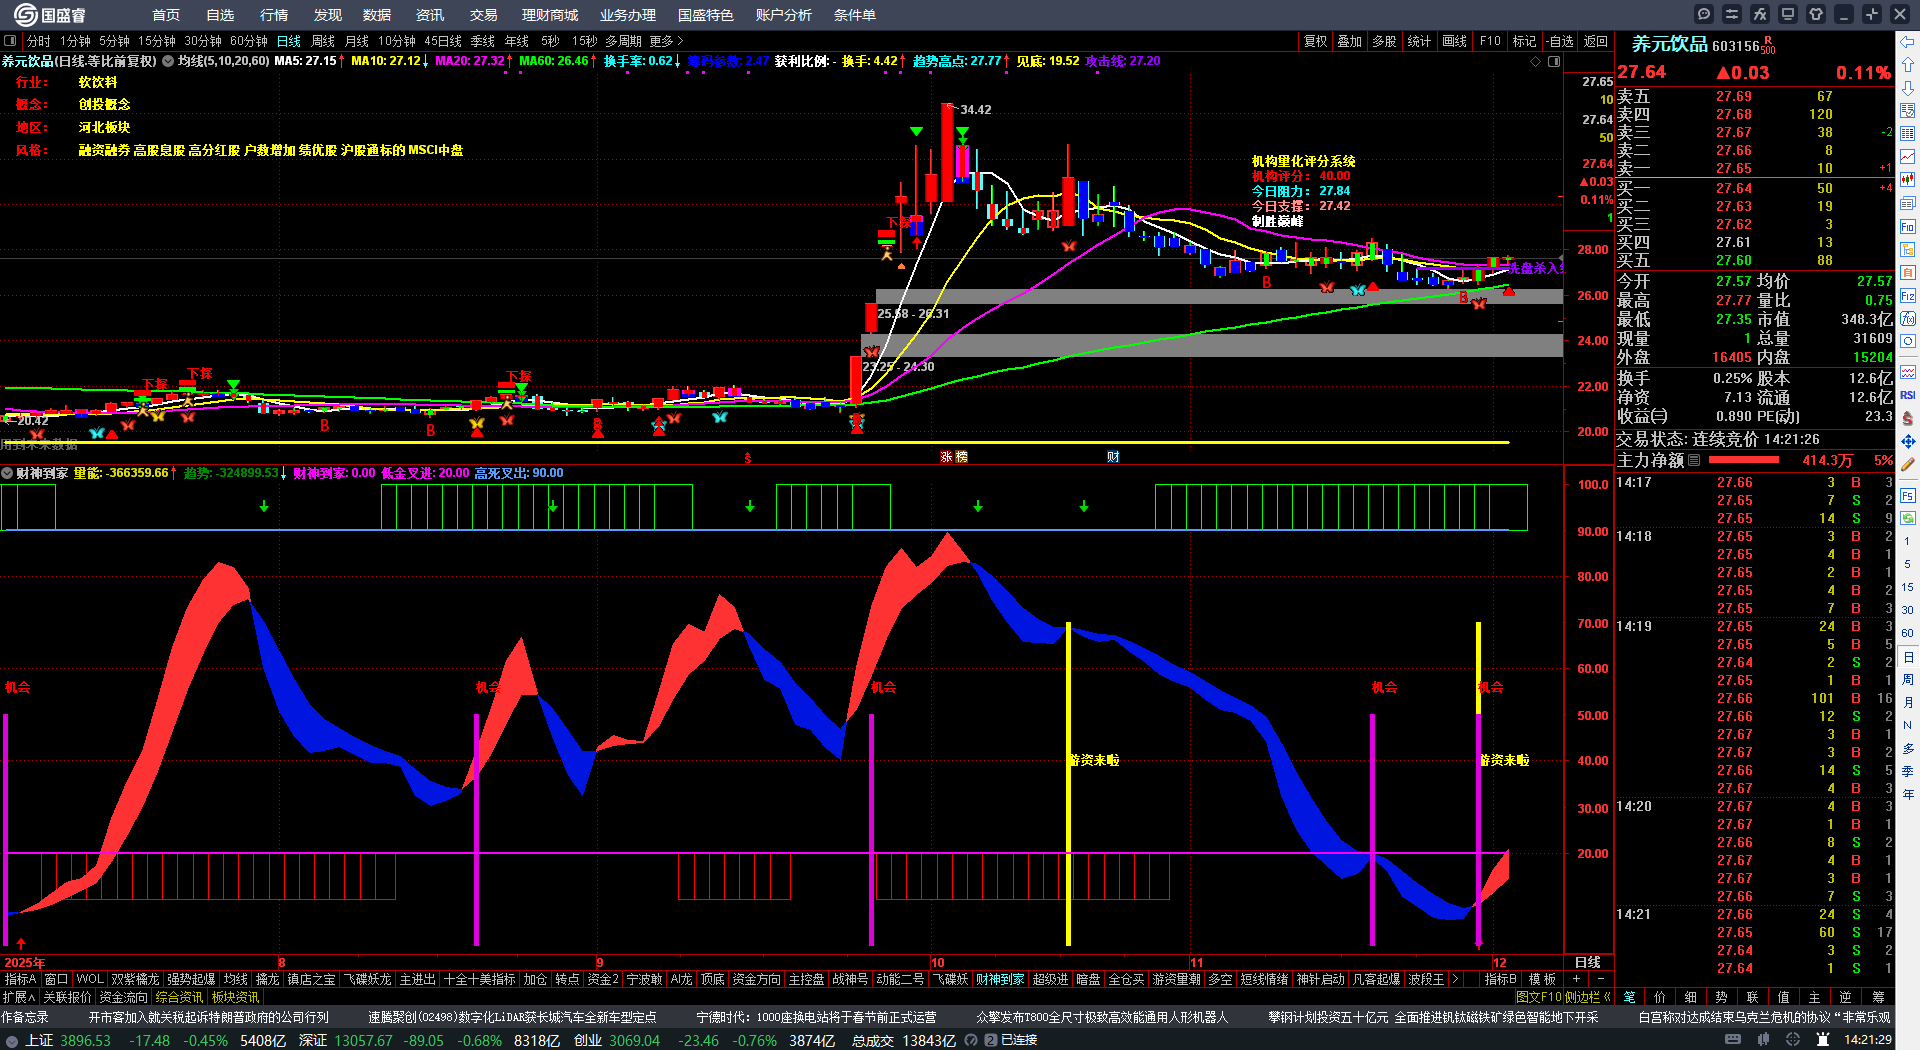Viewport: 1920px width, 1050px height.
Task: Select 日 period in right sidebar
Action: click(1908, 657)
